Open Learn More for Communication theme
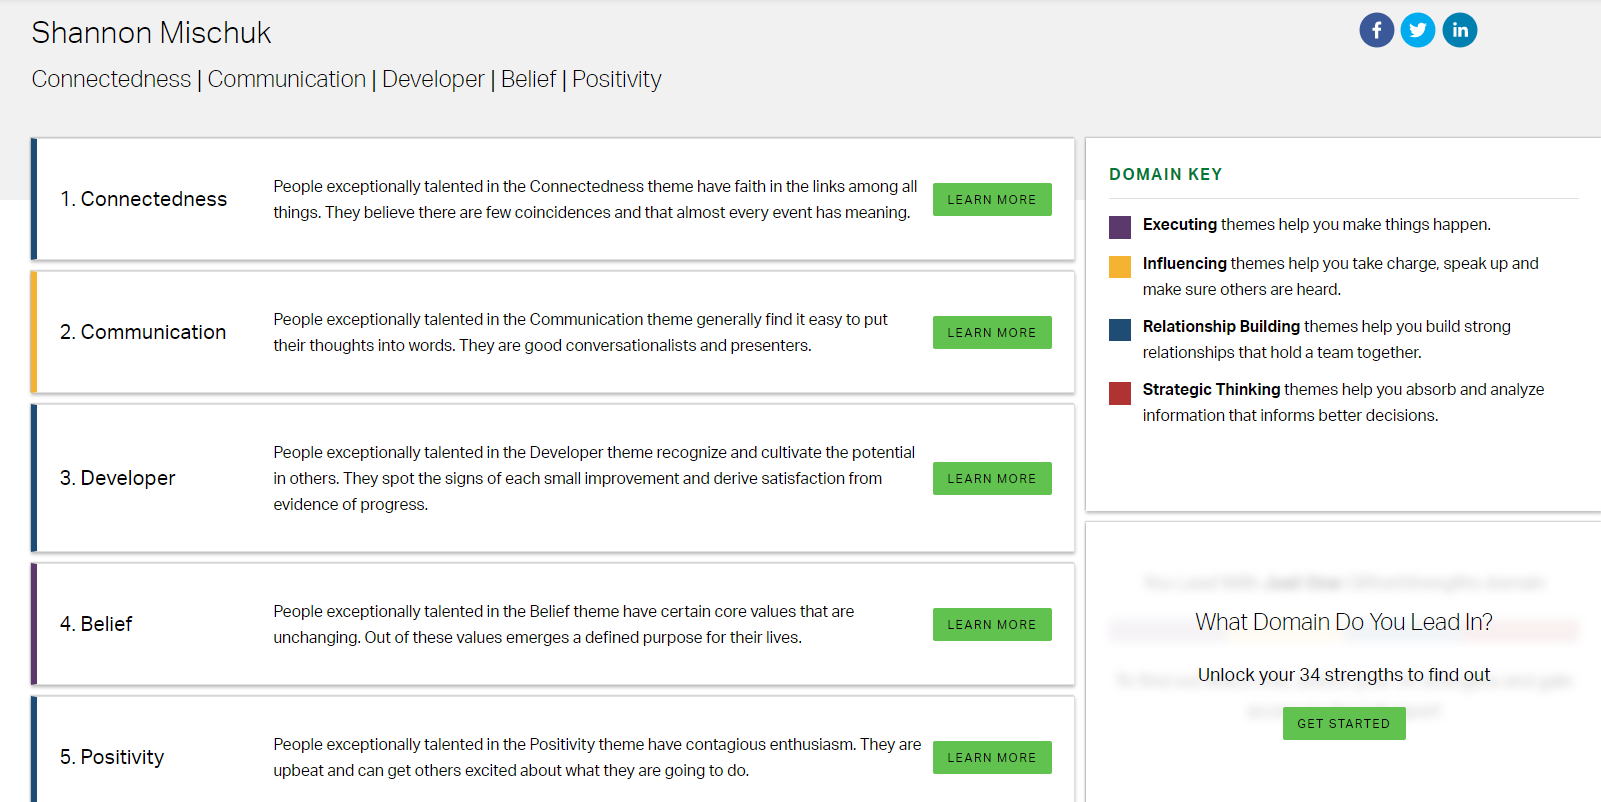Screen dimensions: 1601x802 [991, 333]
